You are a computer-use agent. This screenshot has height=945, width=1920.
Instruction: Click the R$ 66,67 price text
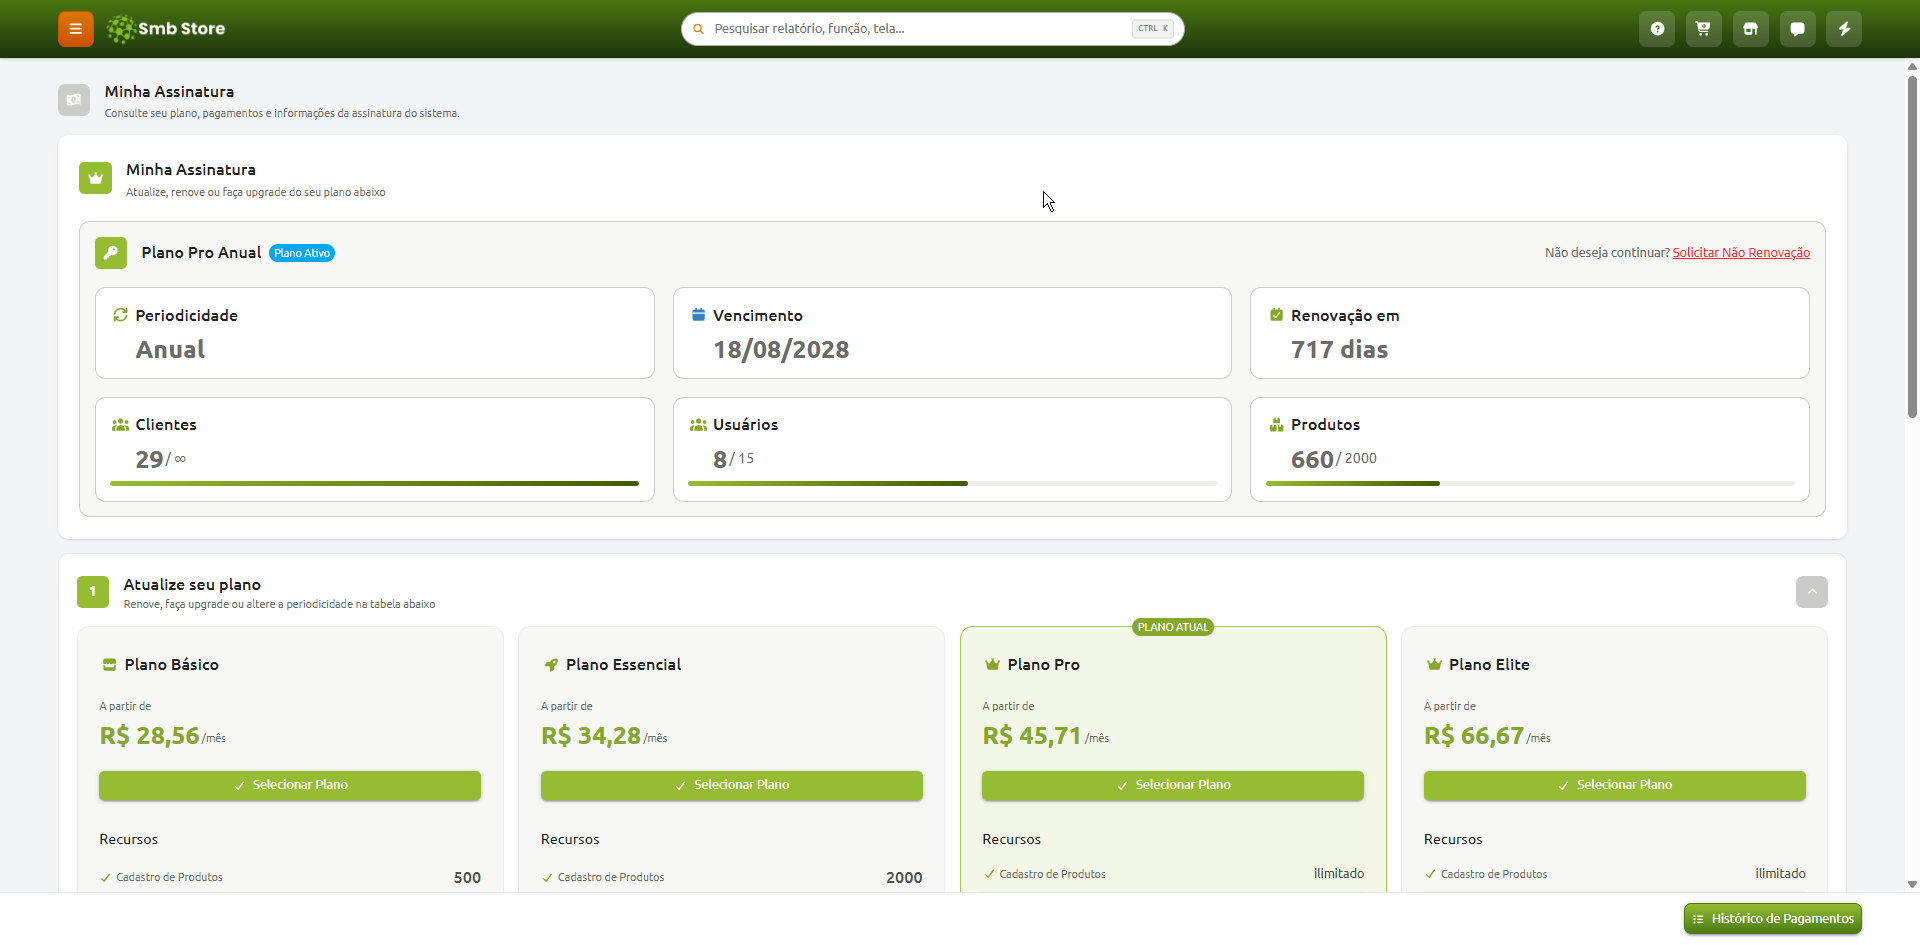1474,737
